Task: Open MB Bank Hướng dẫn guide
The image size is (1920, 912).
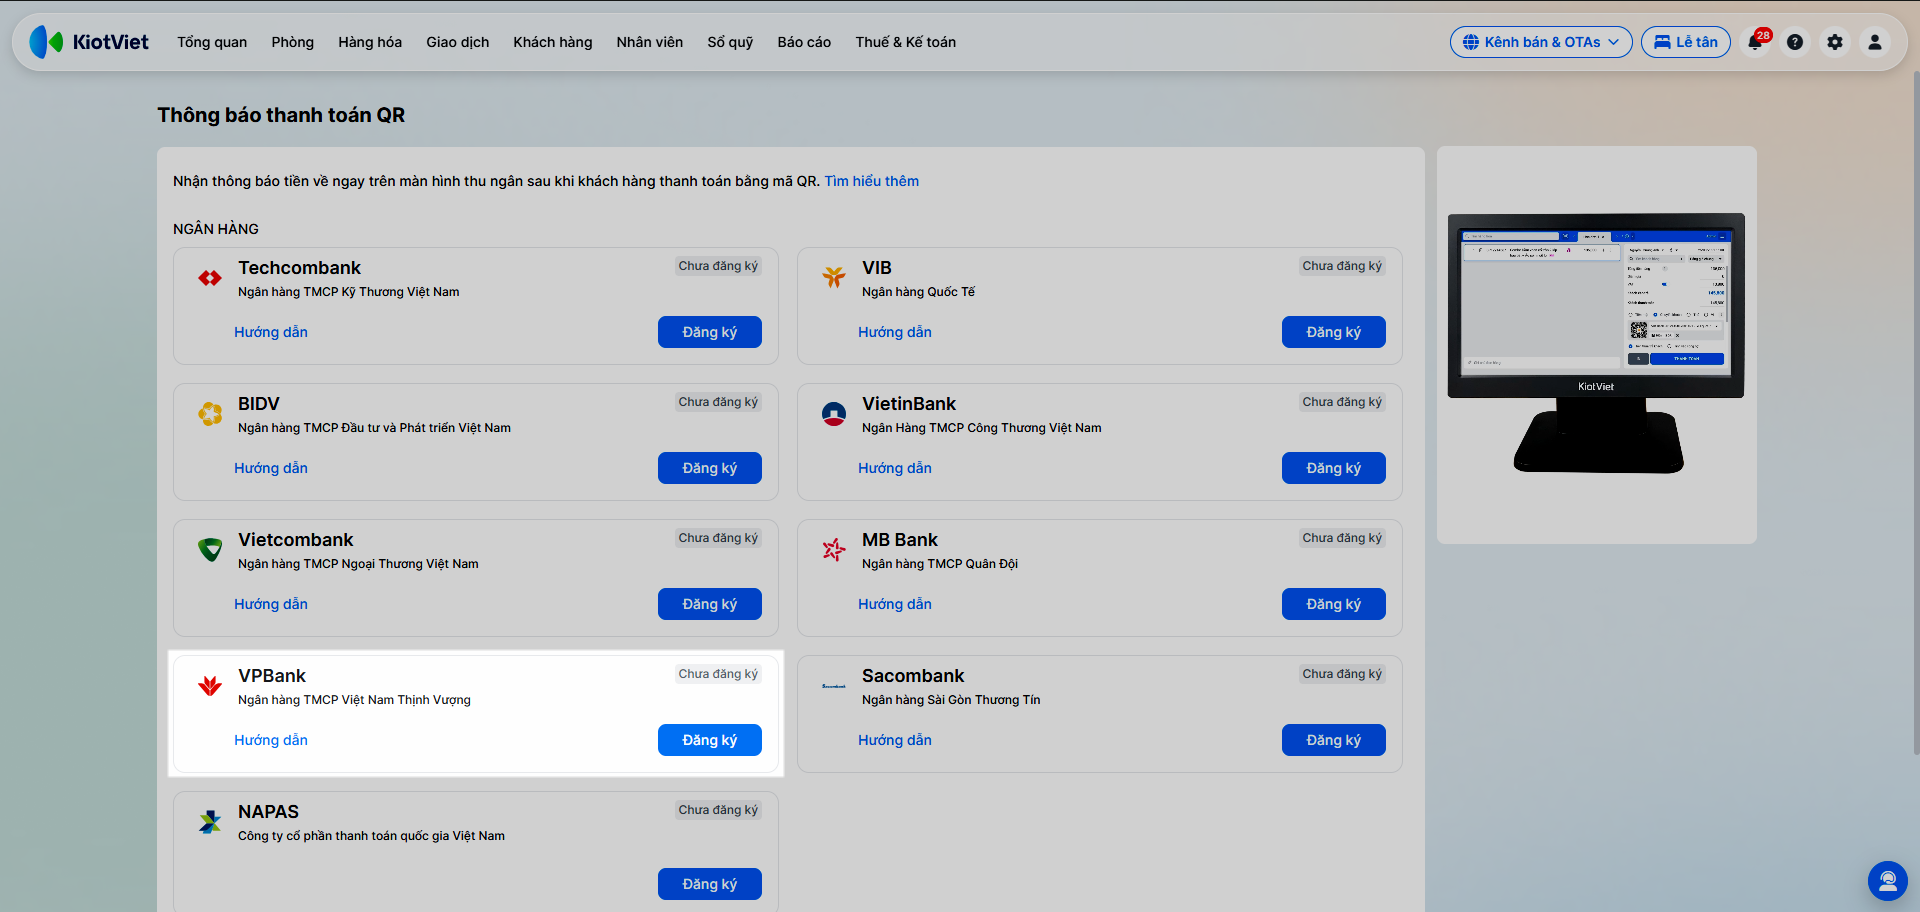Action: 895,604
